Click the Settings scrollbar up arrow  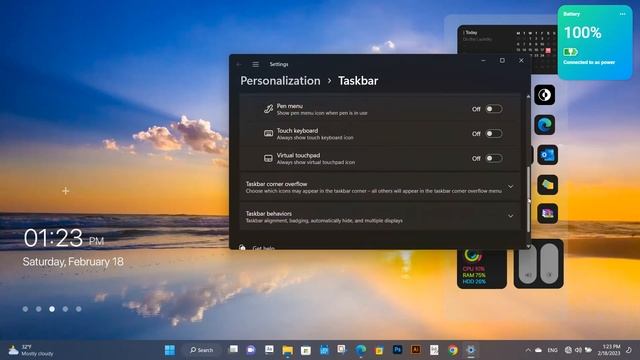point(528,97)
